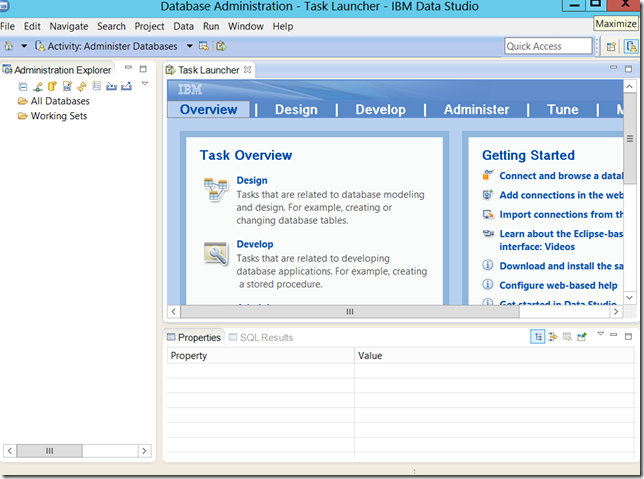Open the Help menu
The width and height of the screenshot is (644, 479).
(x=283, y=26)
